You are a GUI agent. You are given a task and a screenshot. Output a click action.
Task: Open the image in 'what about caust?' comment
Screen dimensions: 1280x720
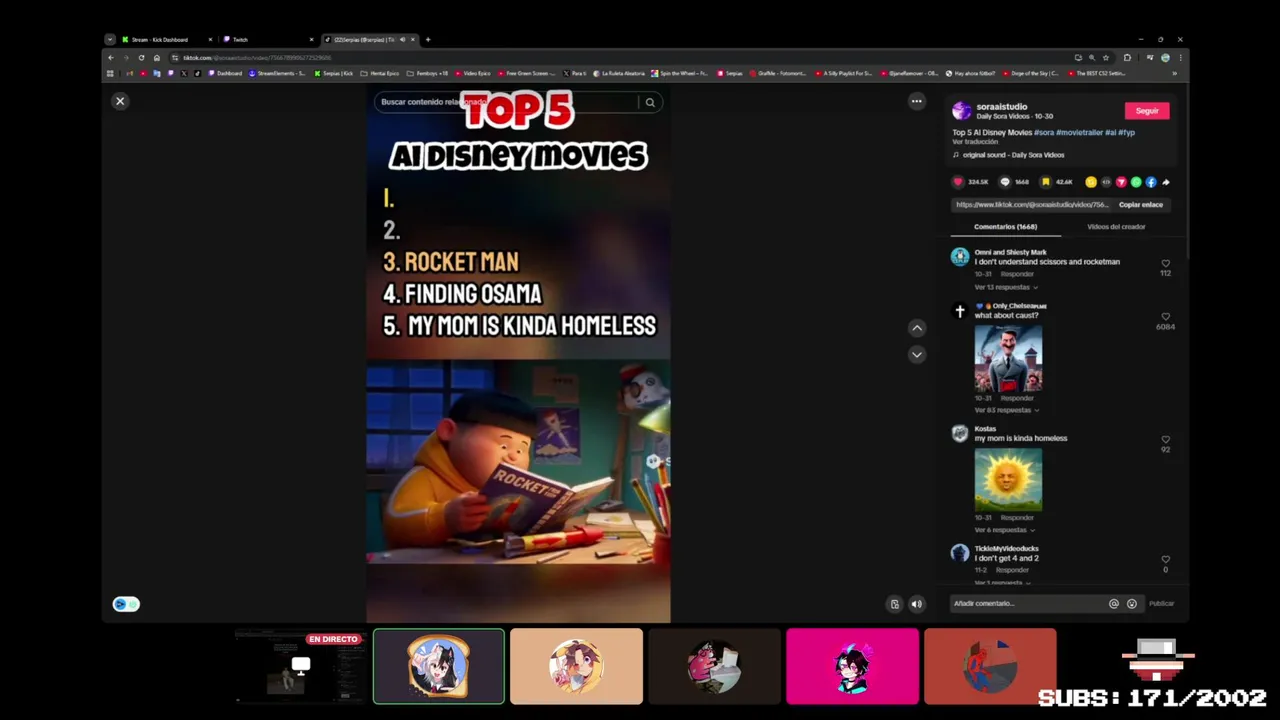click(x=1008, y=357)
